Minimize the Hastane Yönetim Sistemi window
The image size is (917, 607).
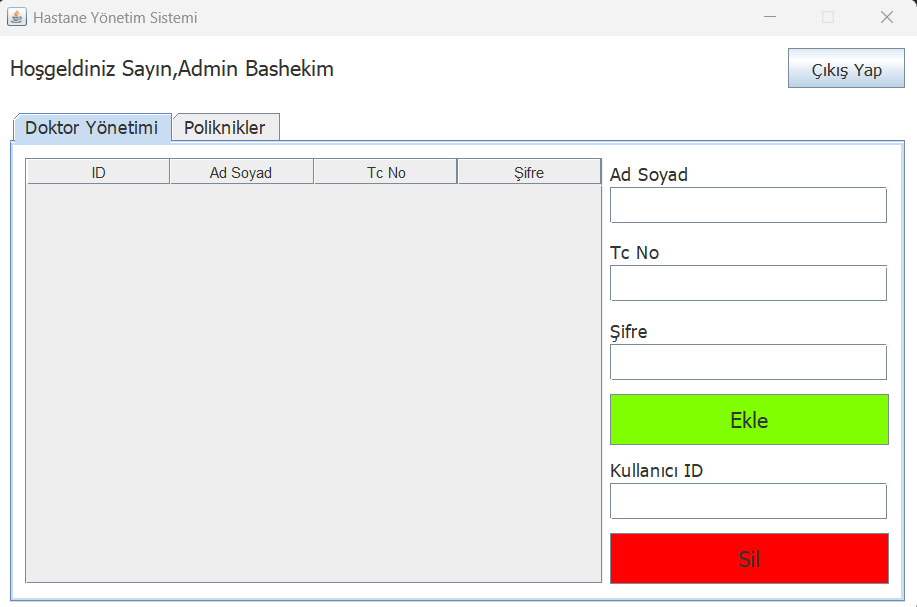coord(770,17)
